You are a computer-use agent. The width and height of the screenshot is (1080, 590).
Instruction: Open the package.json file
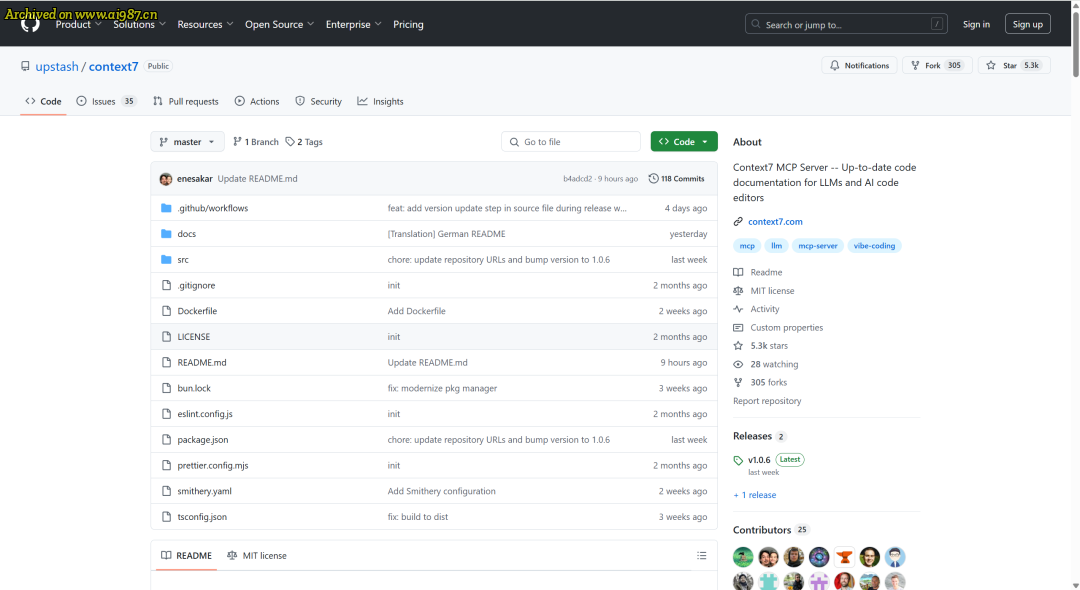click(x=202, y=440)
